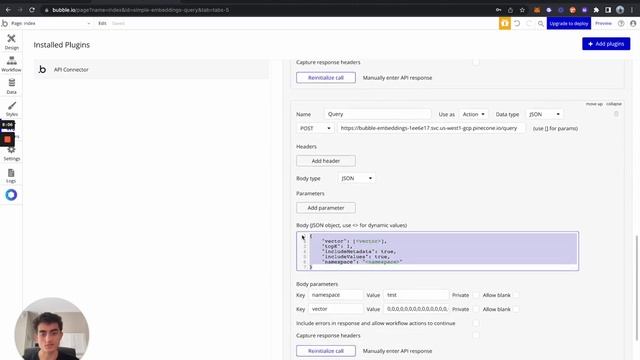Click the namespace key field
This screenshot has width=640, height=360.
point(336,295)
